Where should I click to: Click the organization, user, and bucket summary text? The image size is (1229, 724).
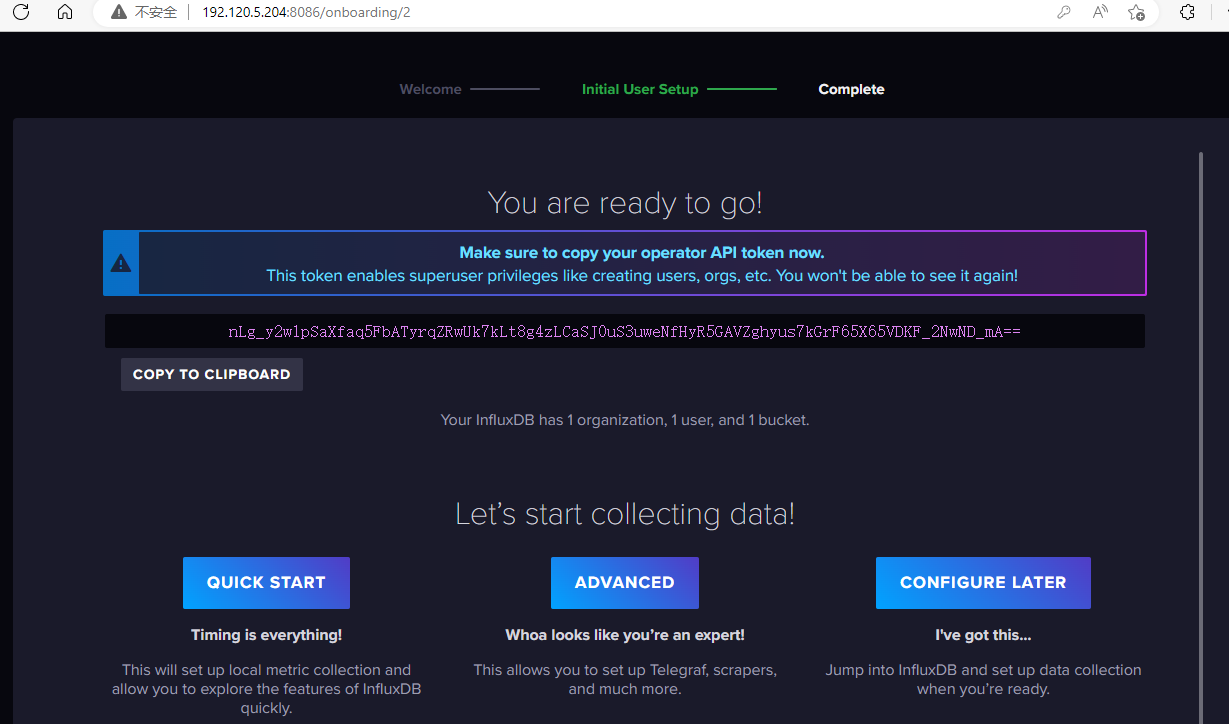[625, 420]
